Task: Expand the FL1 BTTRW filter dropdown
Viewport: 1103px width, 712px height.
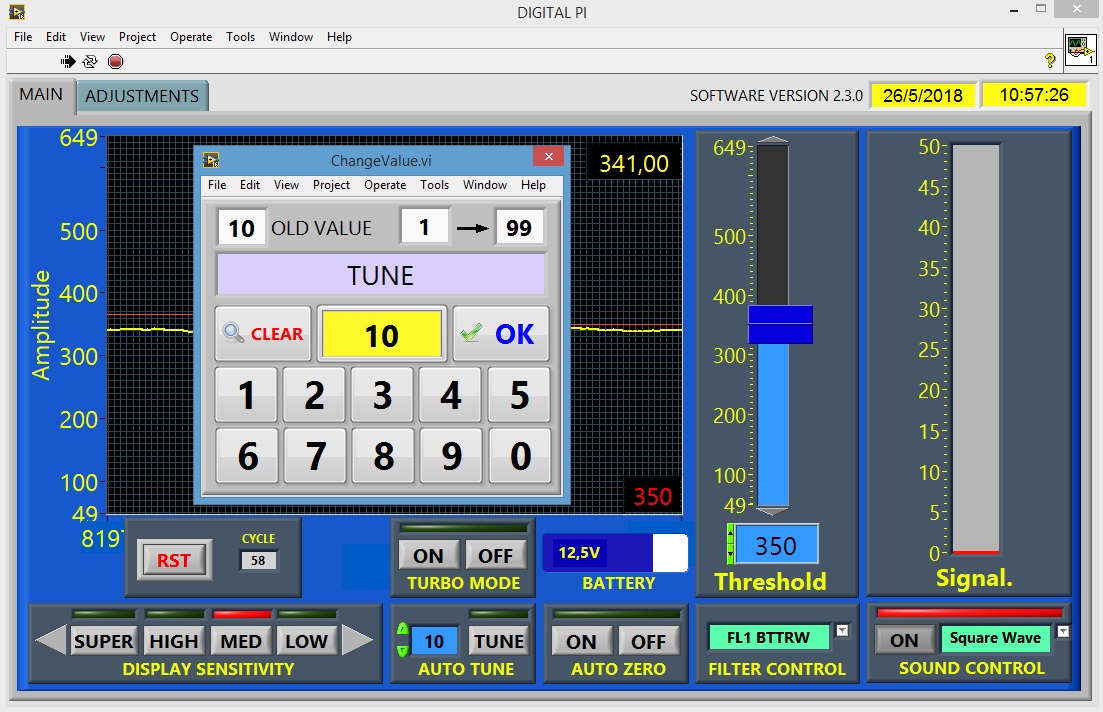Action: pyautogui.click(x=842, y=630)
